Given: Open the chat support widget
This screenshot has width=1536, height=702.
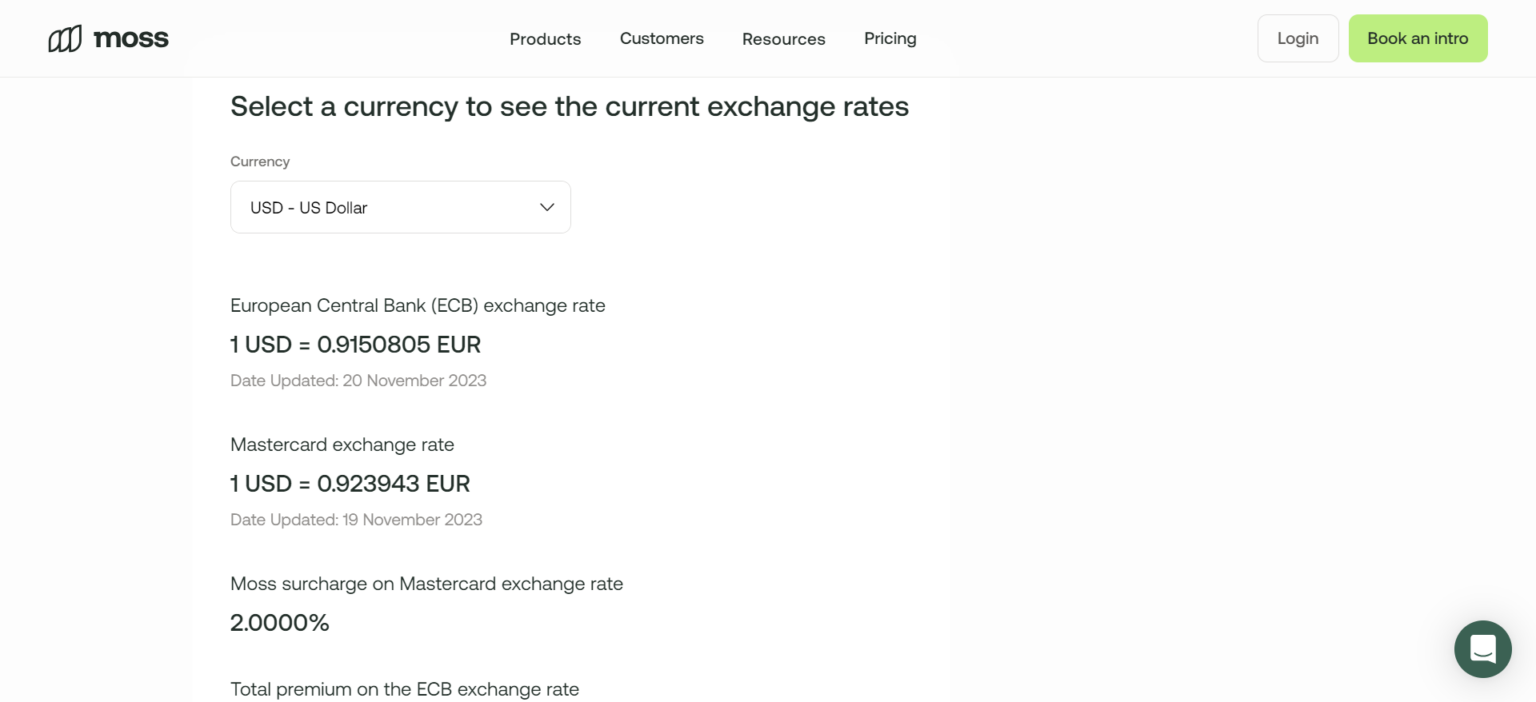Looking at the screenshot, I should coord(1482,649).
